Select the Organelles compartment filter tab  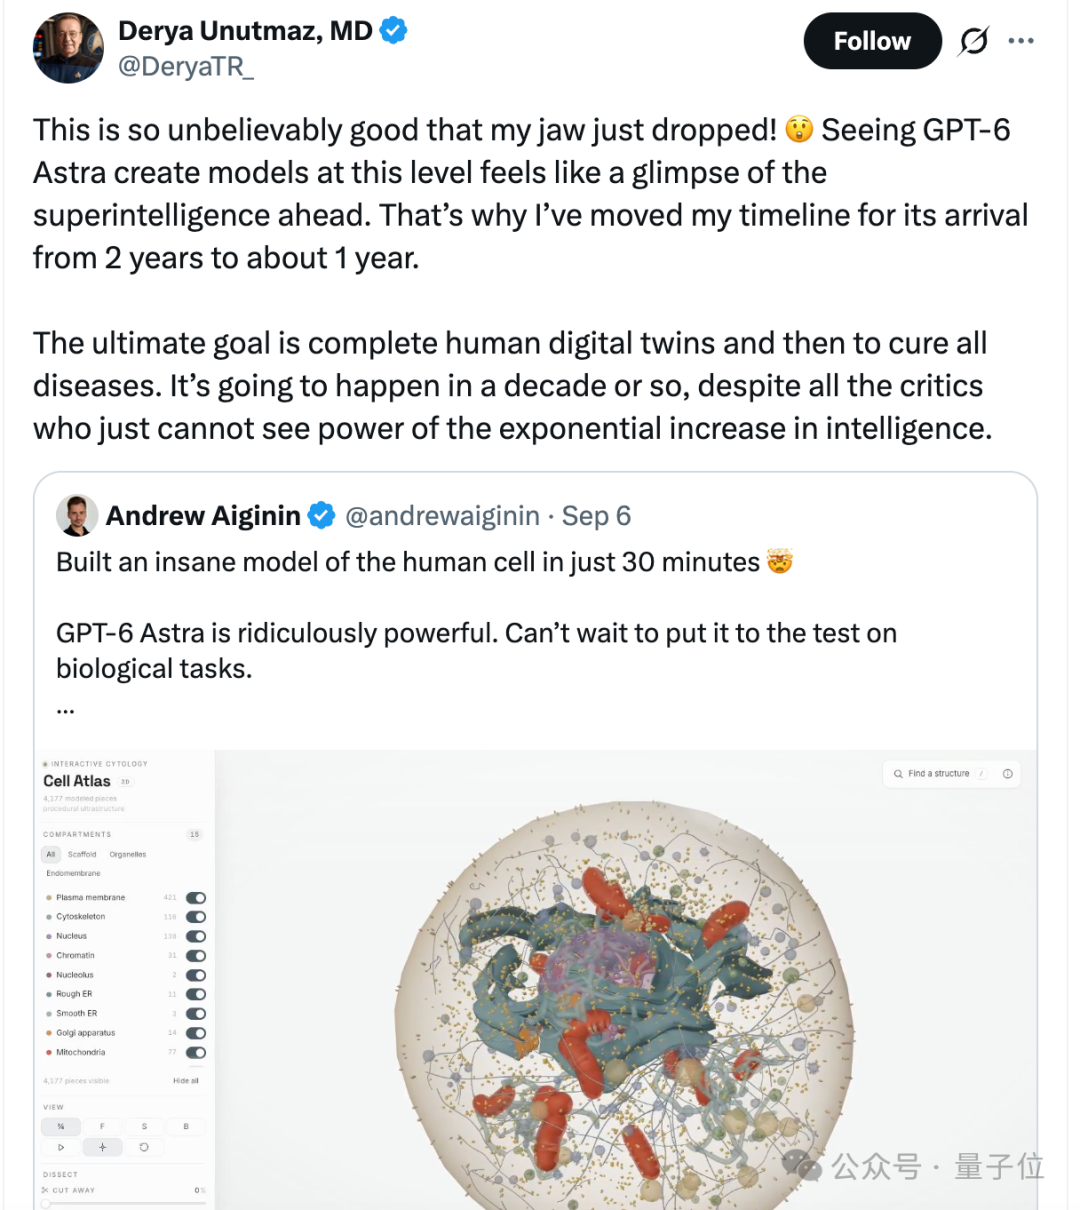[128, 855]
